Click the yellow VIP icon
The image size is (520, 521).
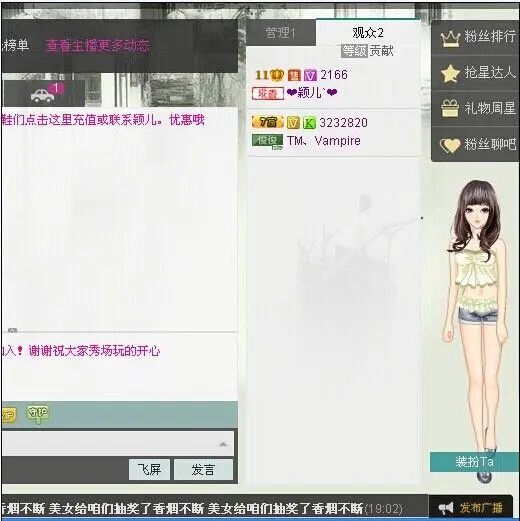8,415
